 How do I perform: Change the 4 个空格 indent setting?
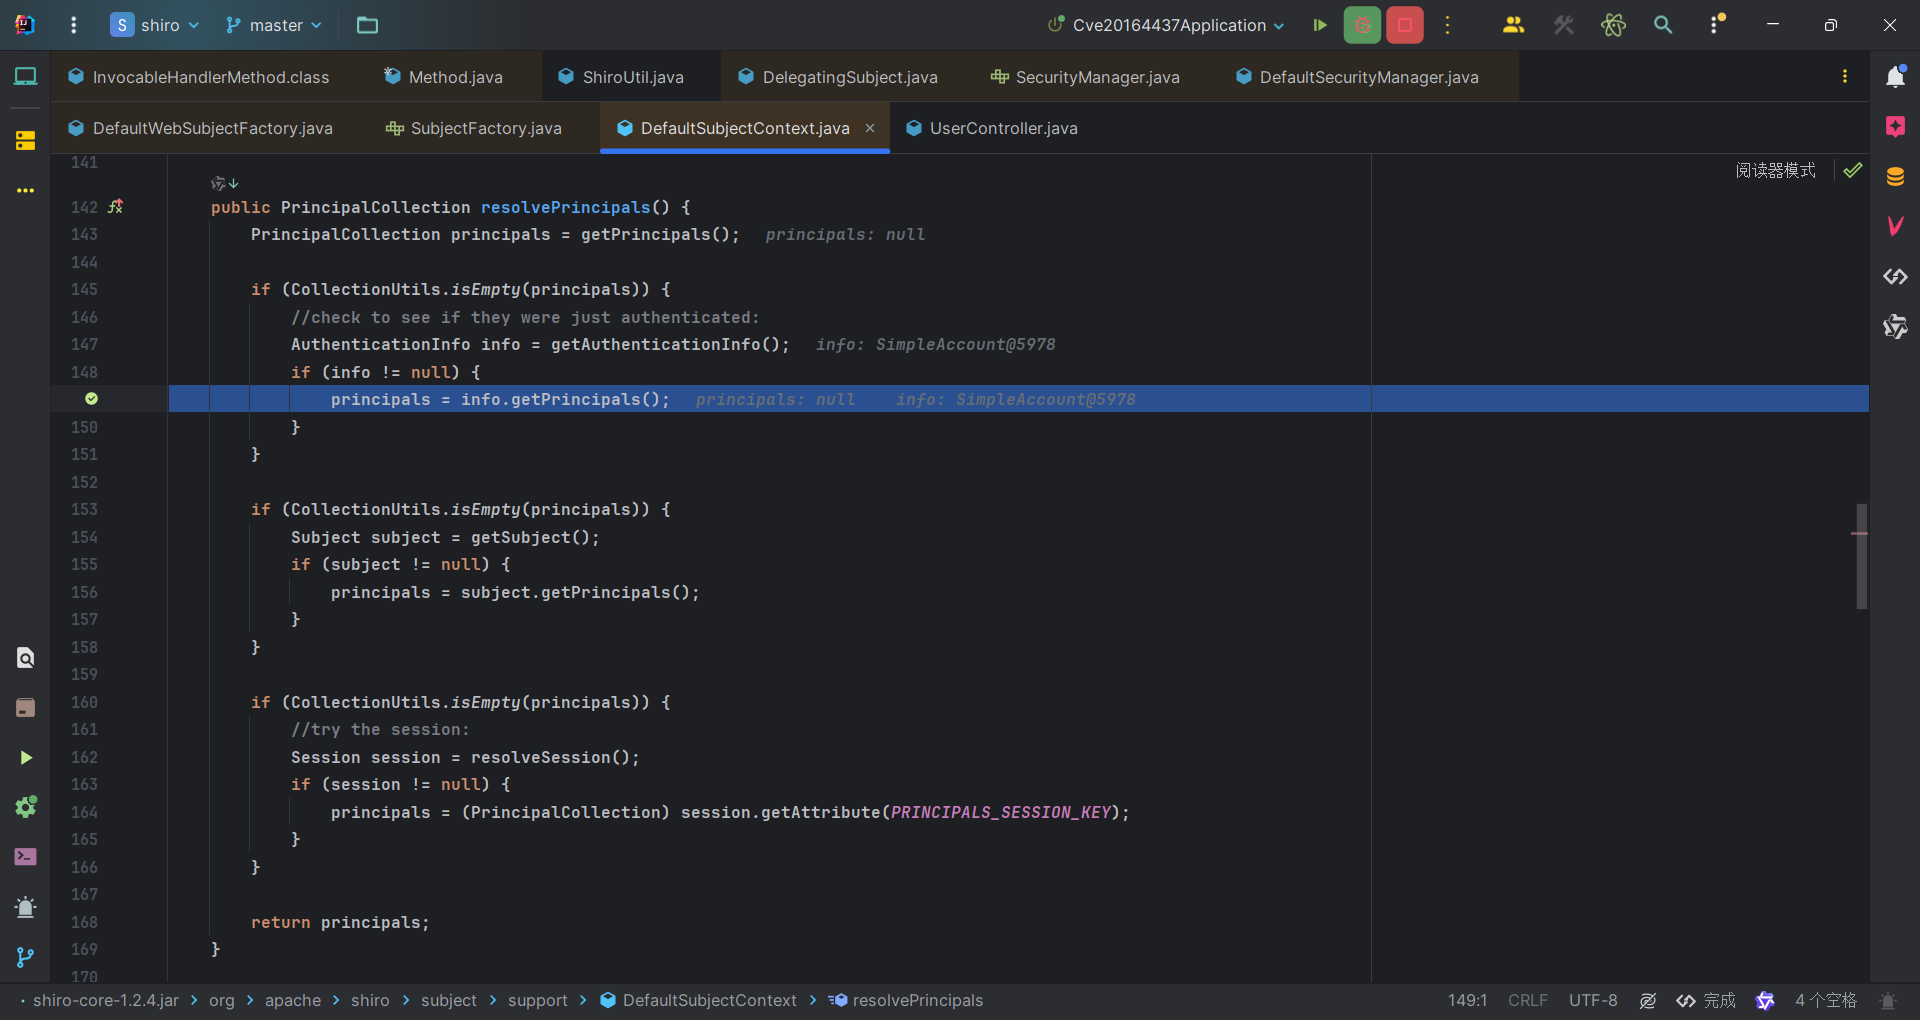[1825, 1000]
